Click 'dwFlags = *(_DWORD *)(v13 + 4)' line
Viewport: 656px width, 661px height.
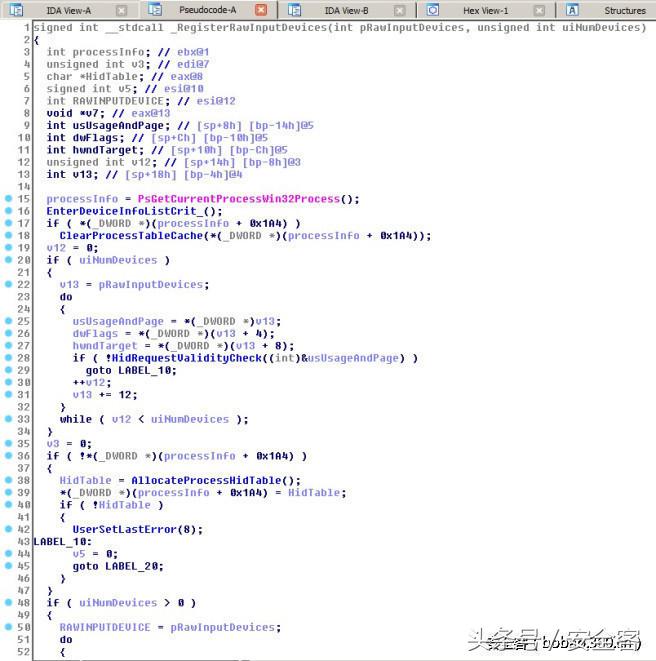pos(173,333)
